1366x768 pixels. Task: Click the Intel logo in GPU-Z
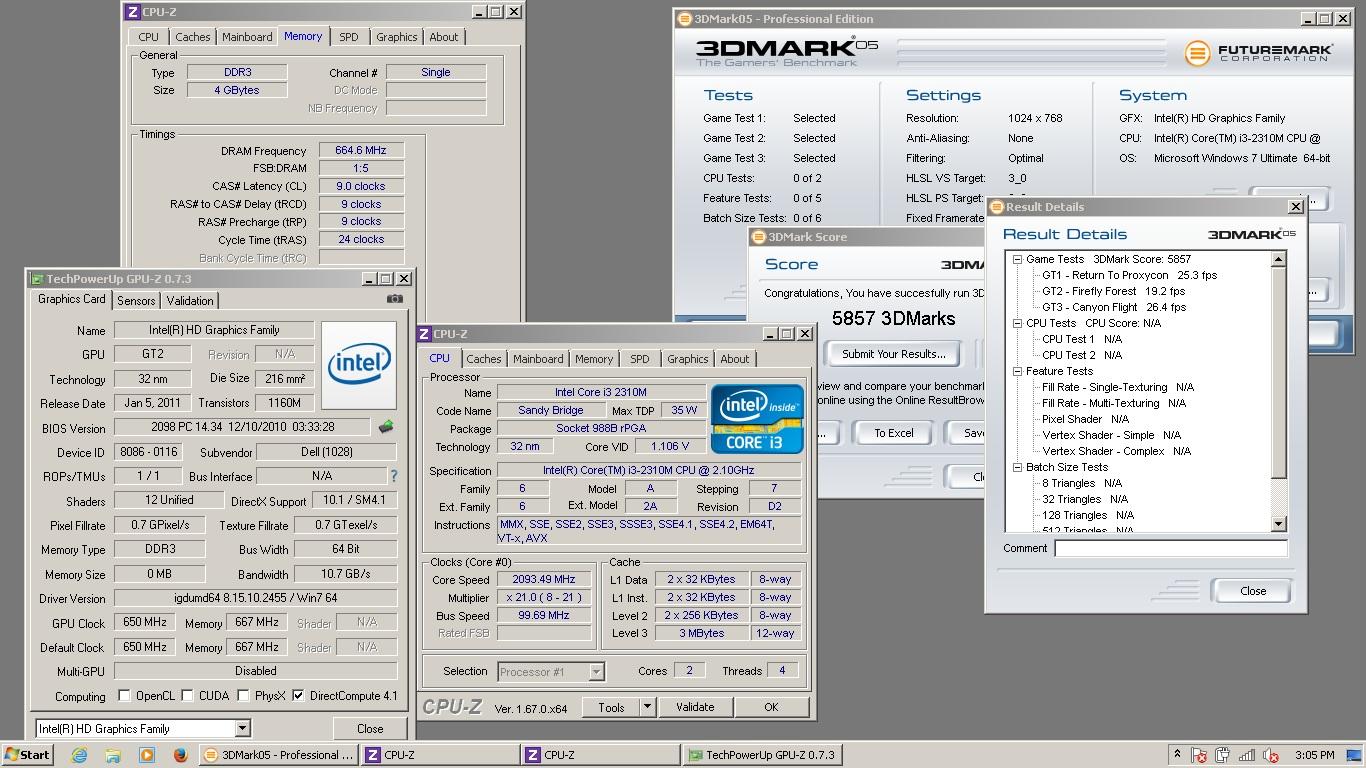click(x=359, y=365)
